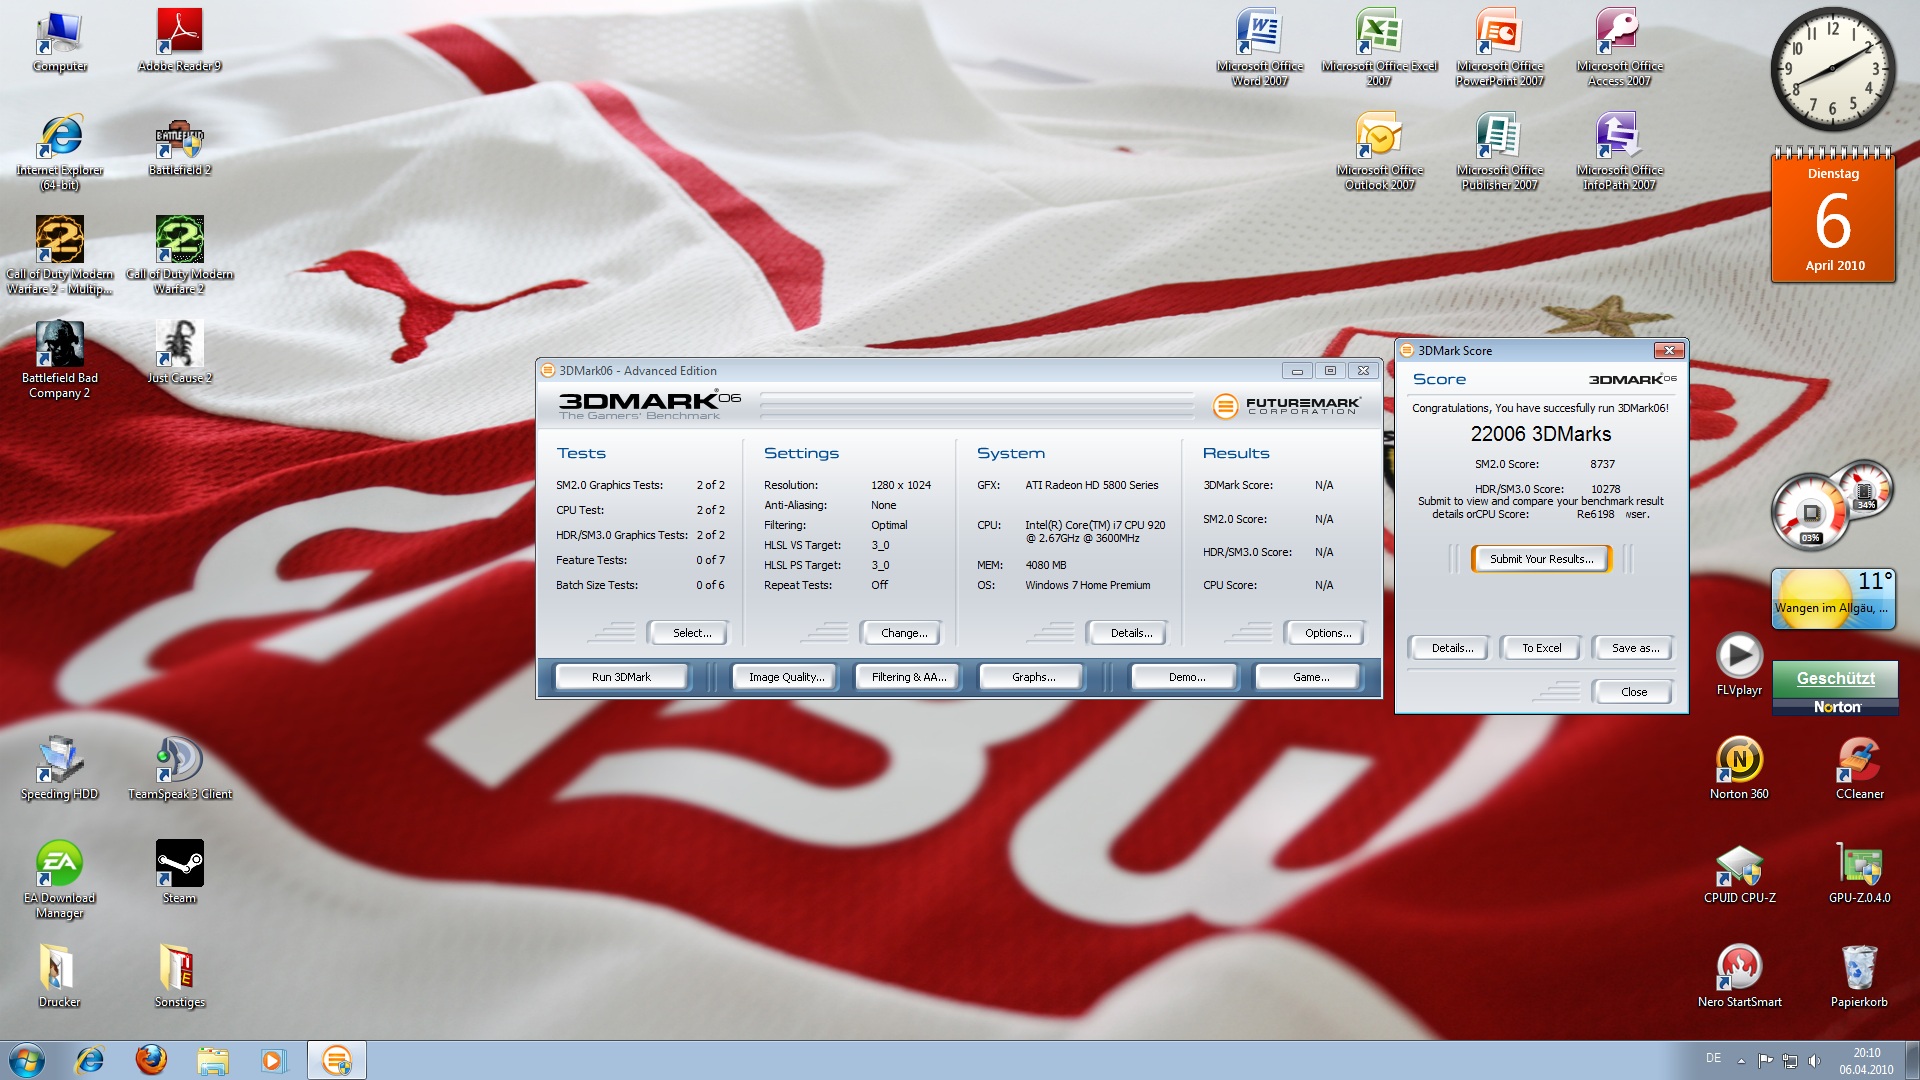Click the CPU meter gadget

point(1832,505)
